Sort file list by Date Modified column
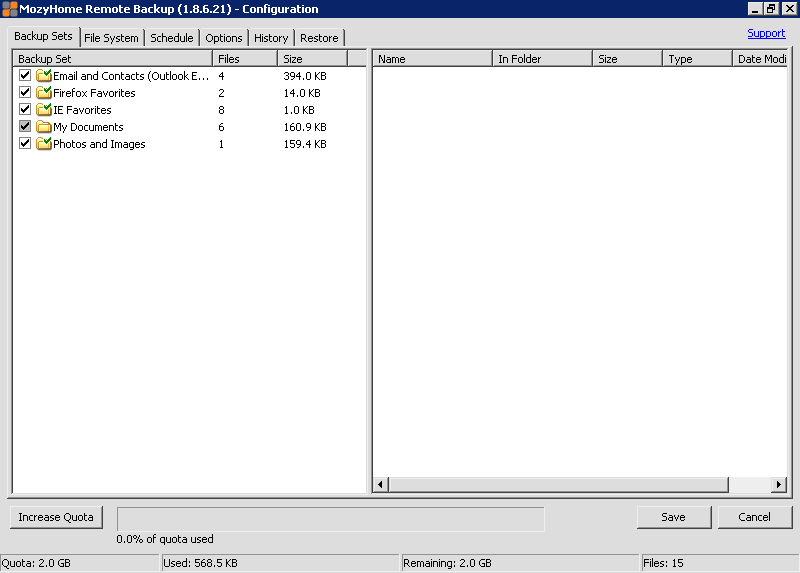 tap(760, 59)
